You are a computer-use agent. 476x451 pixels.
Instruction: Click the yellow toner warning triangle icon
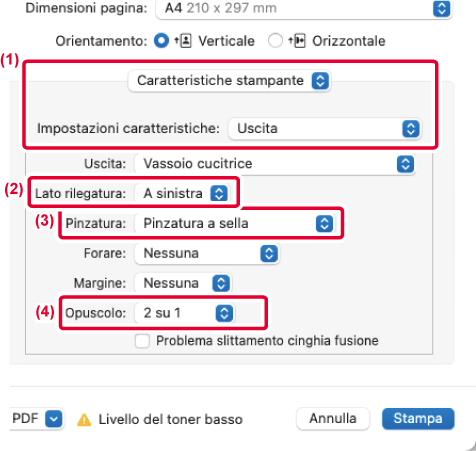(84, 420)
